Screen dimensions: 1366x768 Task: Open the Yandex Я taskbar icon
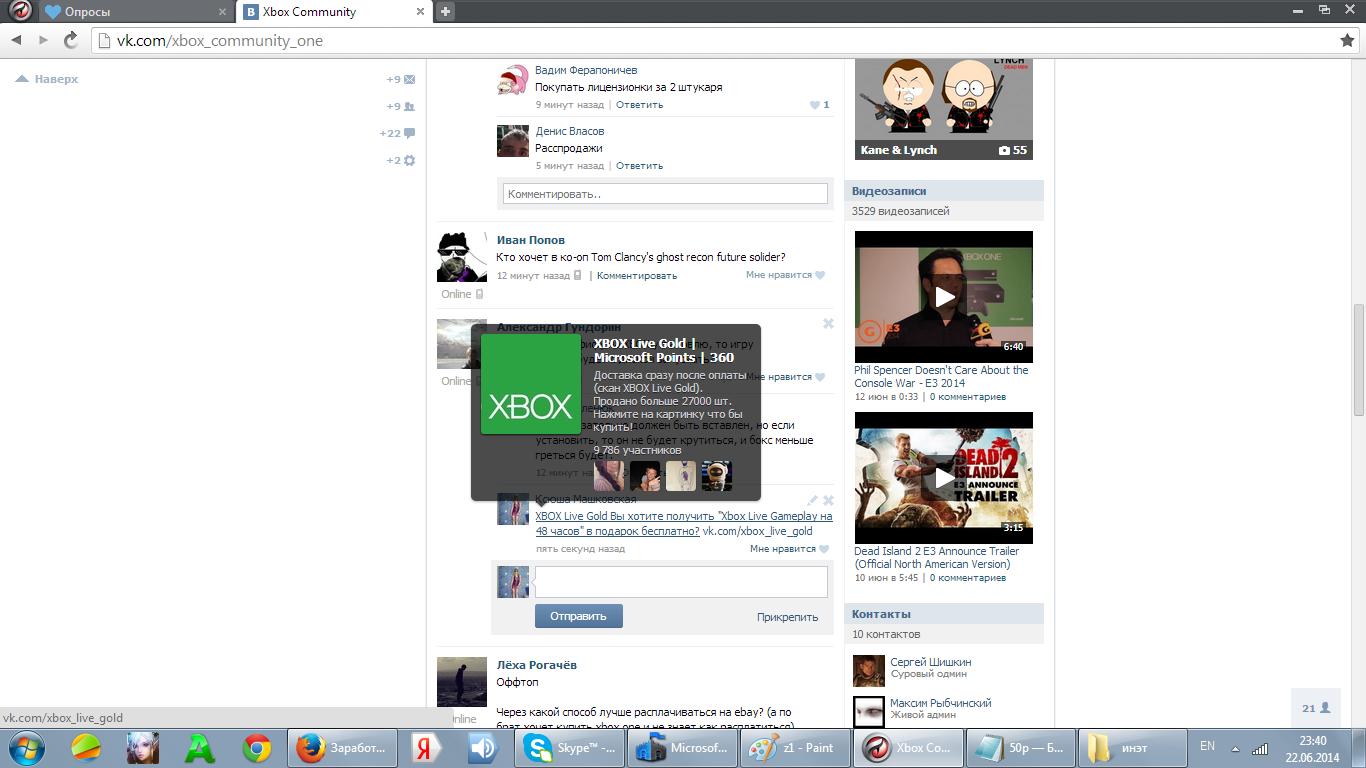[425, 748]
